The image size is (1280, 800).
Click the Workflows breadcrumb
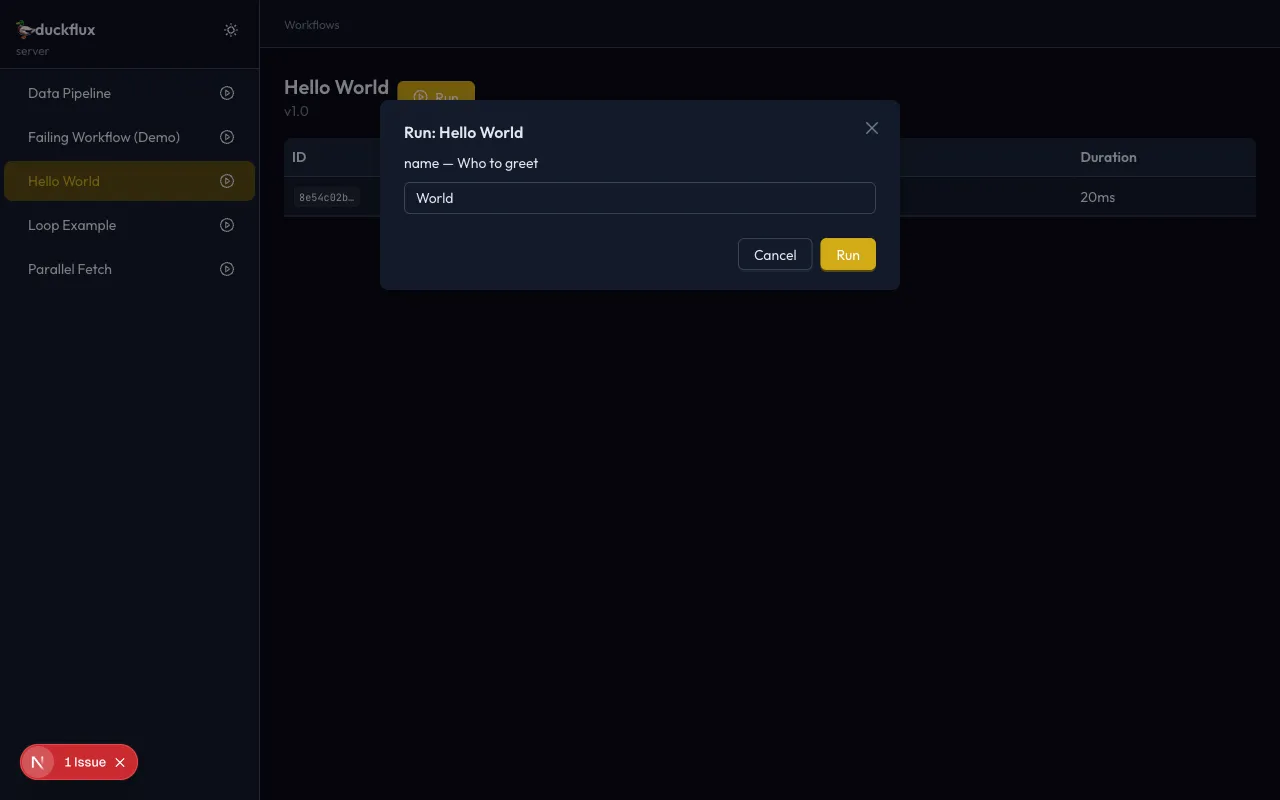click(x=312, y=25)
